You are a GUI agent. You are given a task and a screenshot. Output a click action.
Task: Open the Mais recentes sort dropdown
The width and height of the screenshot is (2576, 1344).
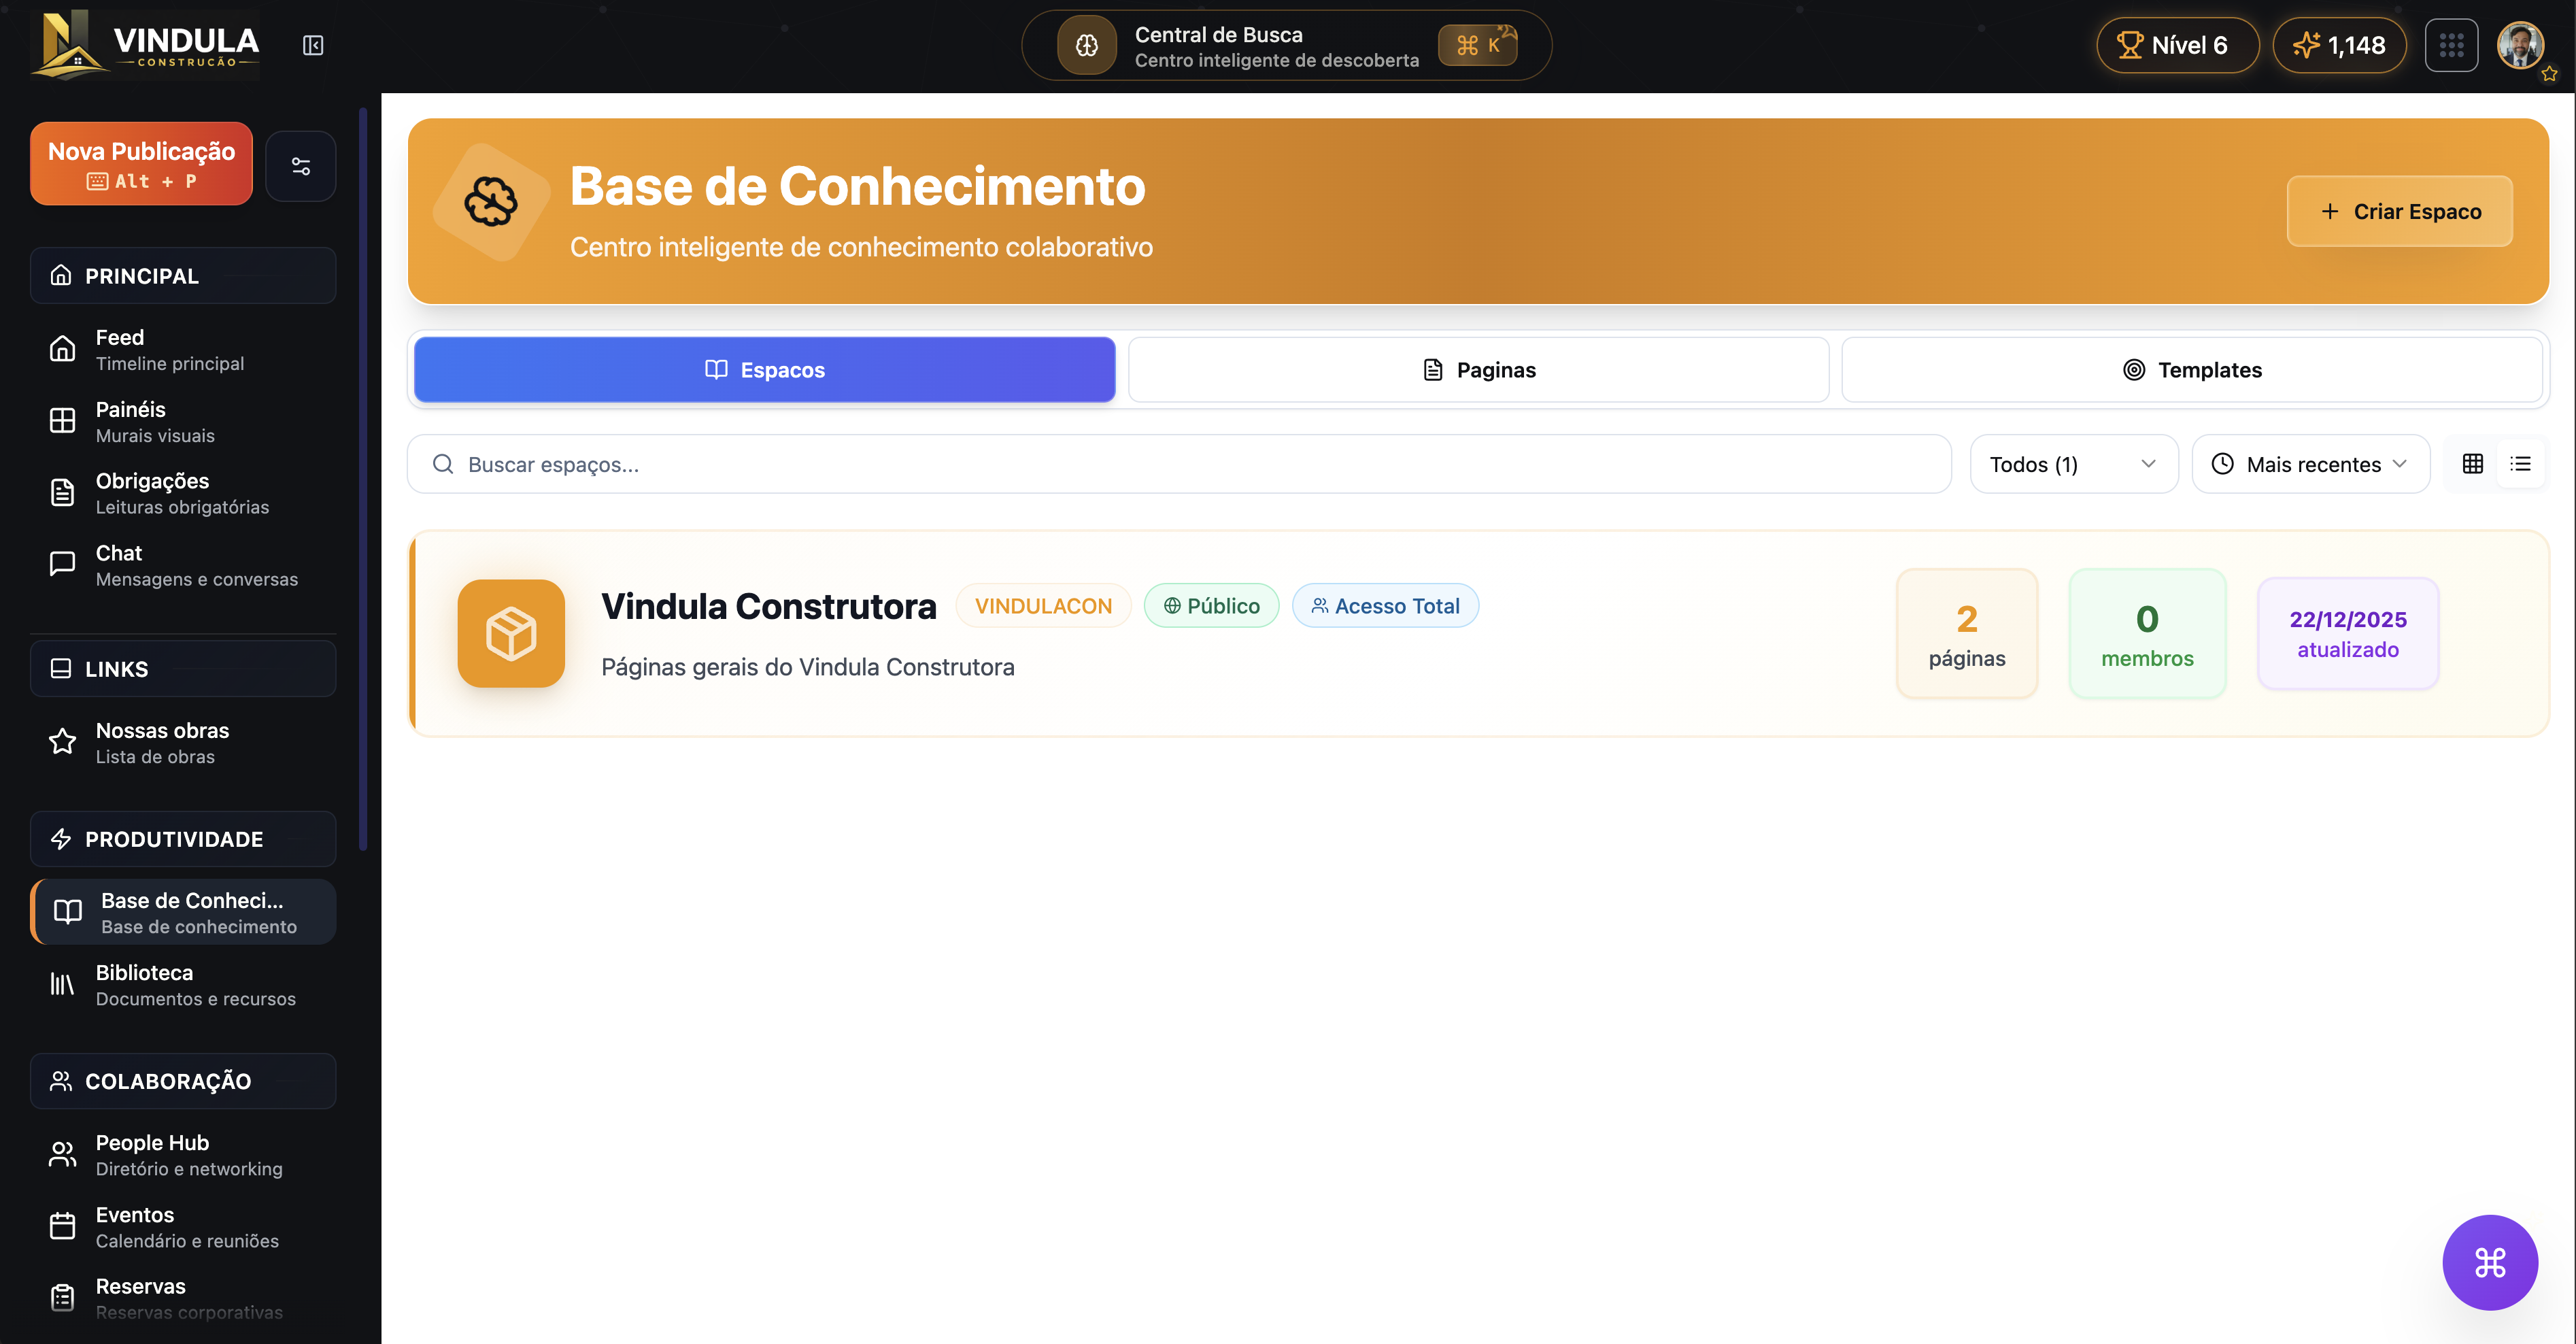pyautogui.click(x=2310, y=464)
